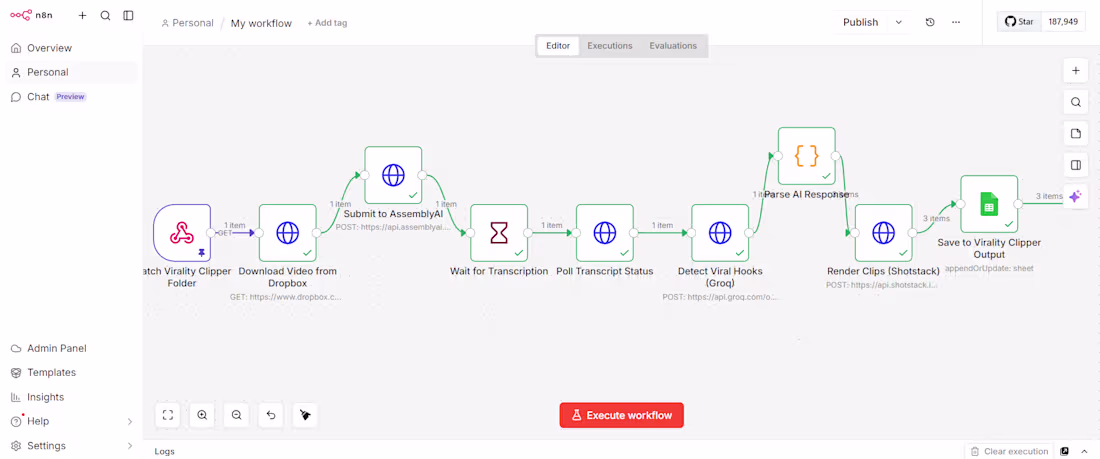
Task: Click the GET dropbox URL subtitle
Action: (x=286, y=297)
